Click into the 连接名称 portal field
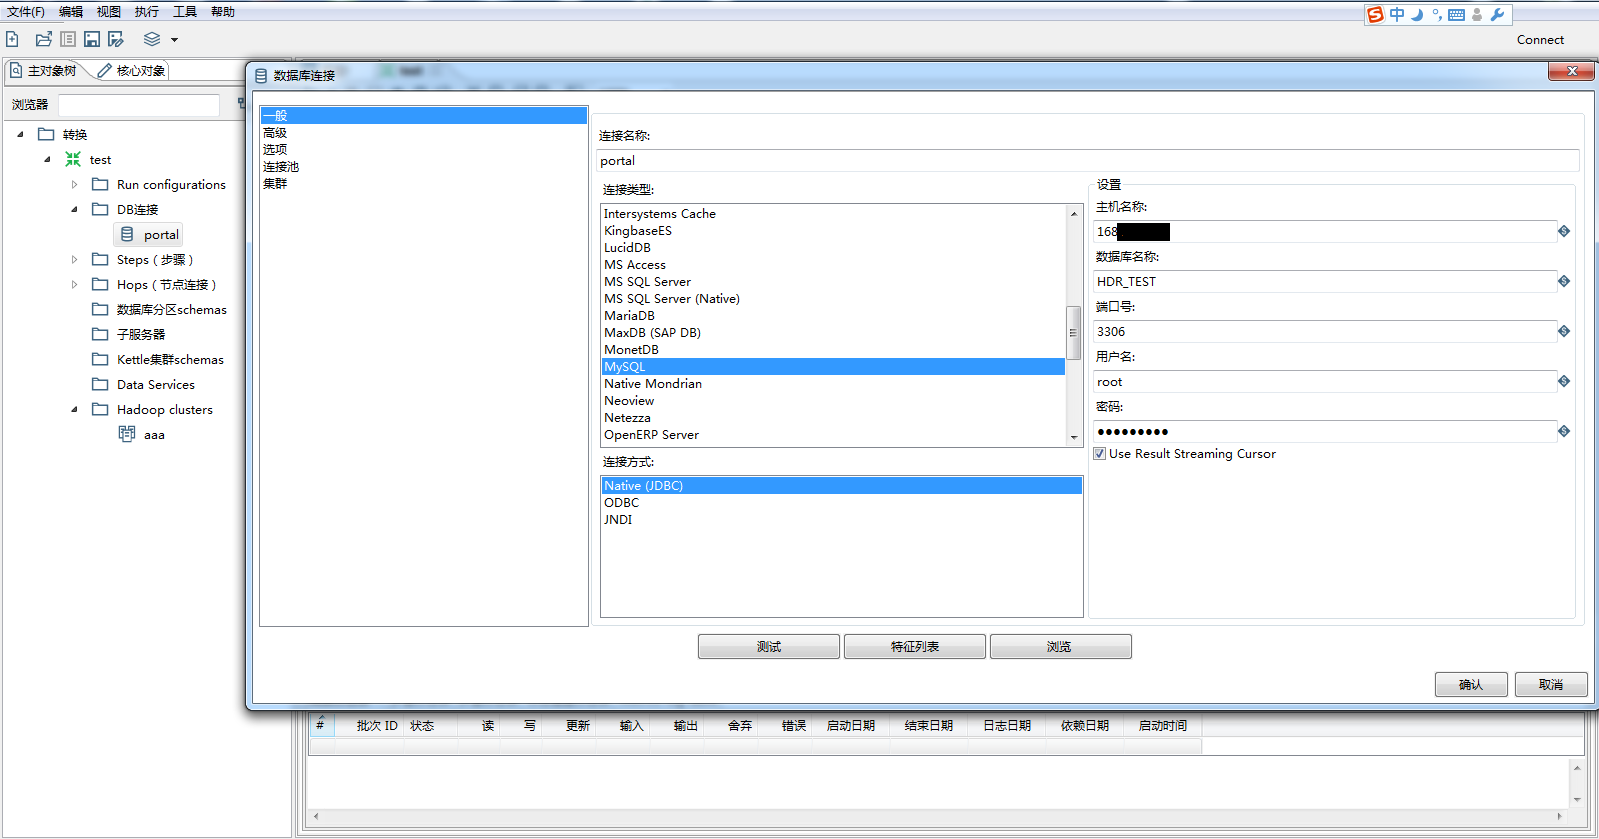1599x839 pixels. pos(1088,161)
